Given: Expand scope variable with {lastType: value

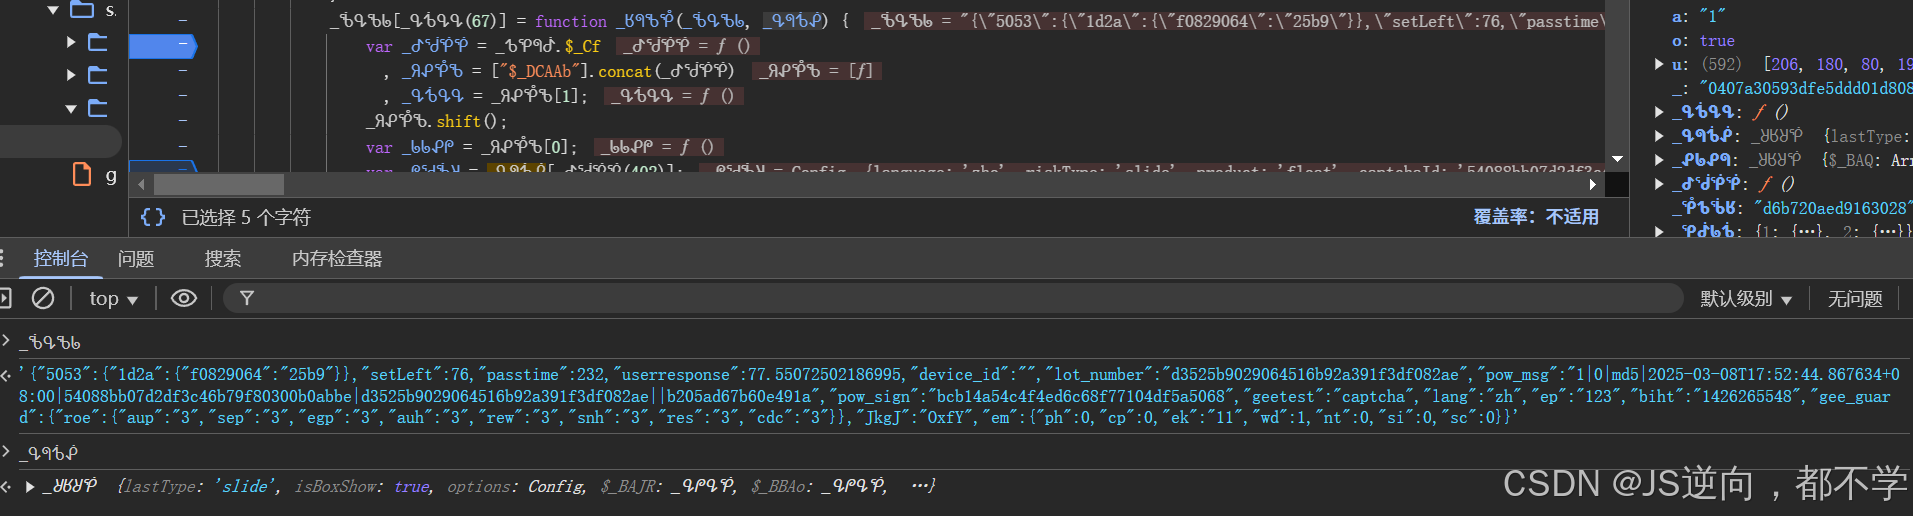Looking at the screenshot, I should [x=1659, y=136].
